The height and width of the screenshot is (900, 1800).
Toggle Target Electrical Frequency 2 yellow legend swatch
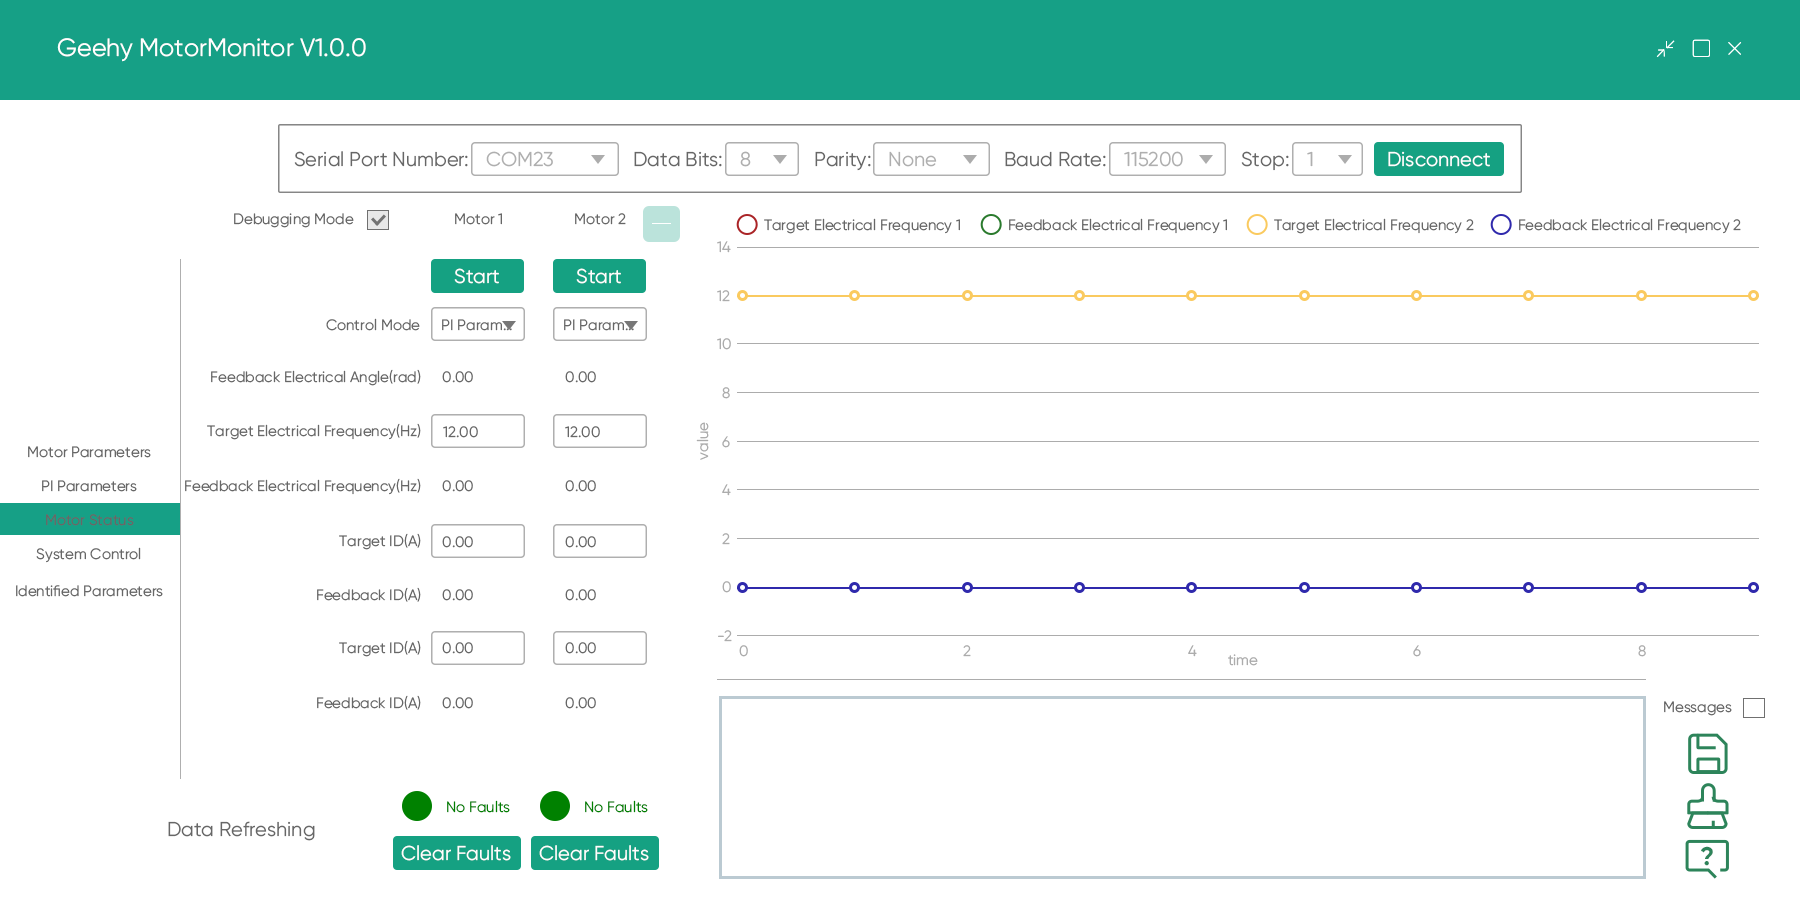point(1257,225)
